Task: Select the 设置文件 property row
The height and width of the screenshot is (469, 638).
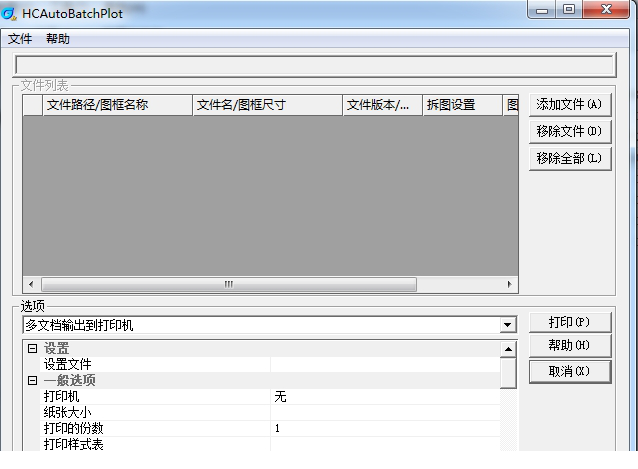Action: (270, 364)
